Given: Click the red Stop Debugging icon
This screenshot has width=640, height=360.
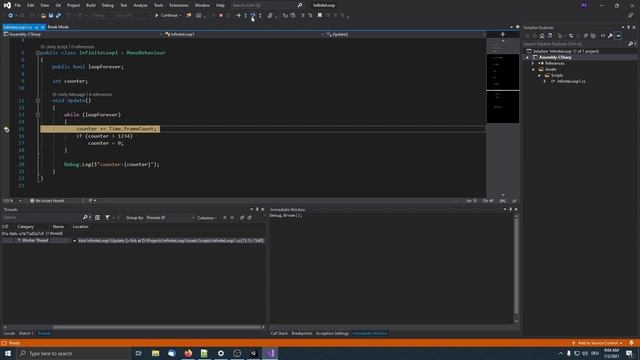Looking at the screenshot, I should (x=221, y=16).
